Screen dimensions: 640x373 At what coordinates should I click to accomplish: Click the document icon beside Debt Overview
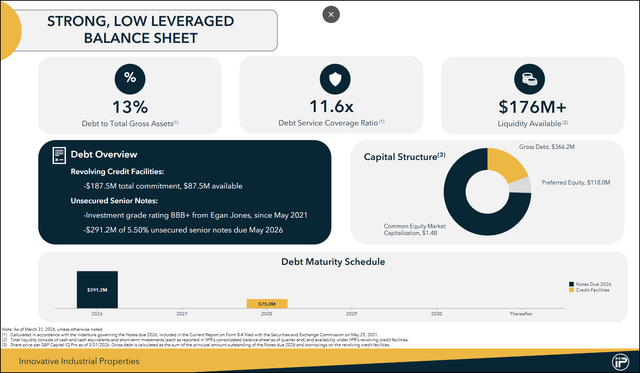[x=59, y=155]
